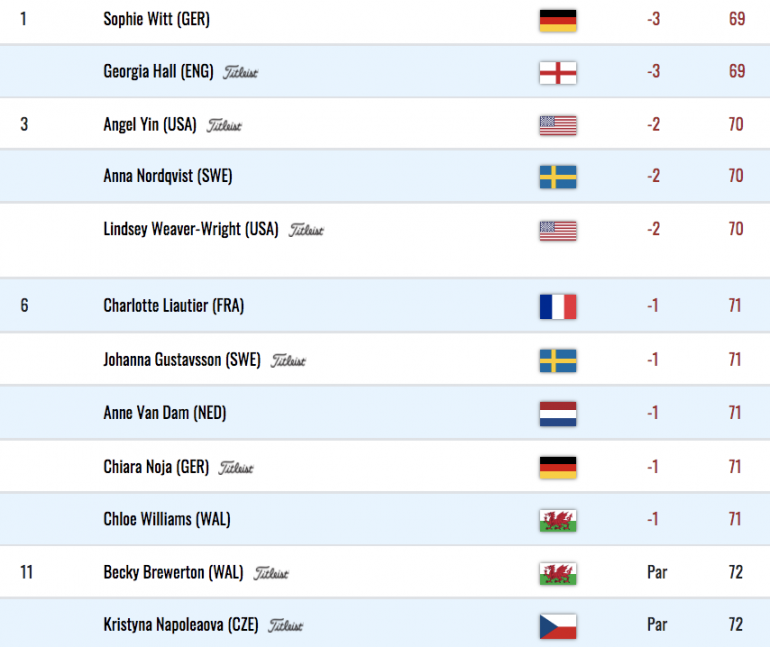Click the Czech flag beside Kristyna Napoleaova
Image resolution: width=770 pixels, height=647 pixels.
click(557, 626)
